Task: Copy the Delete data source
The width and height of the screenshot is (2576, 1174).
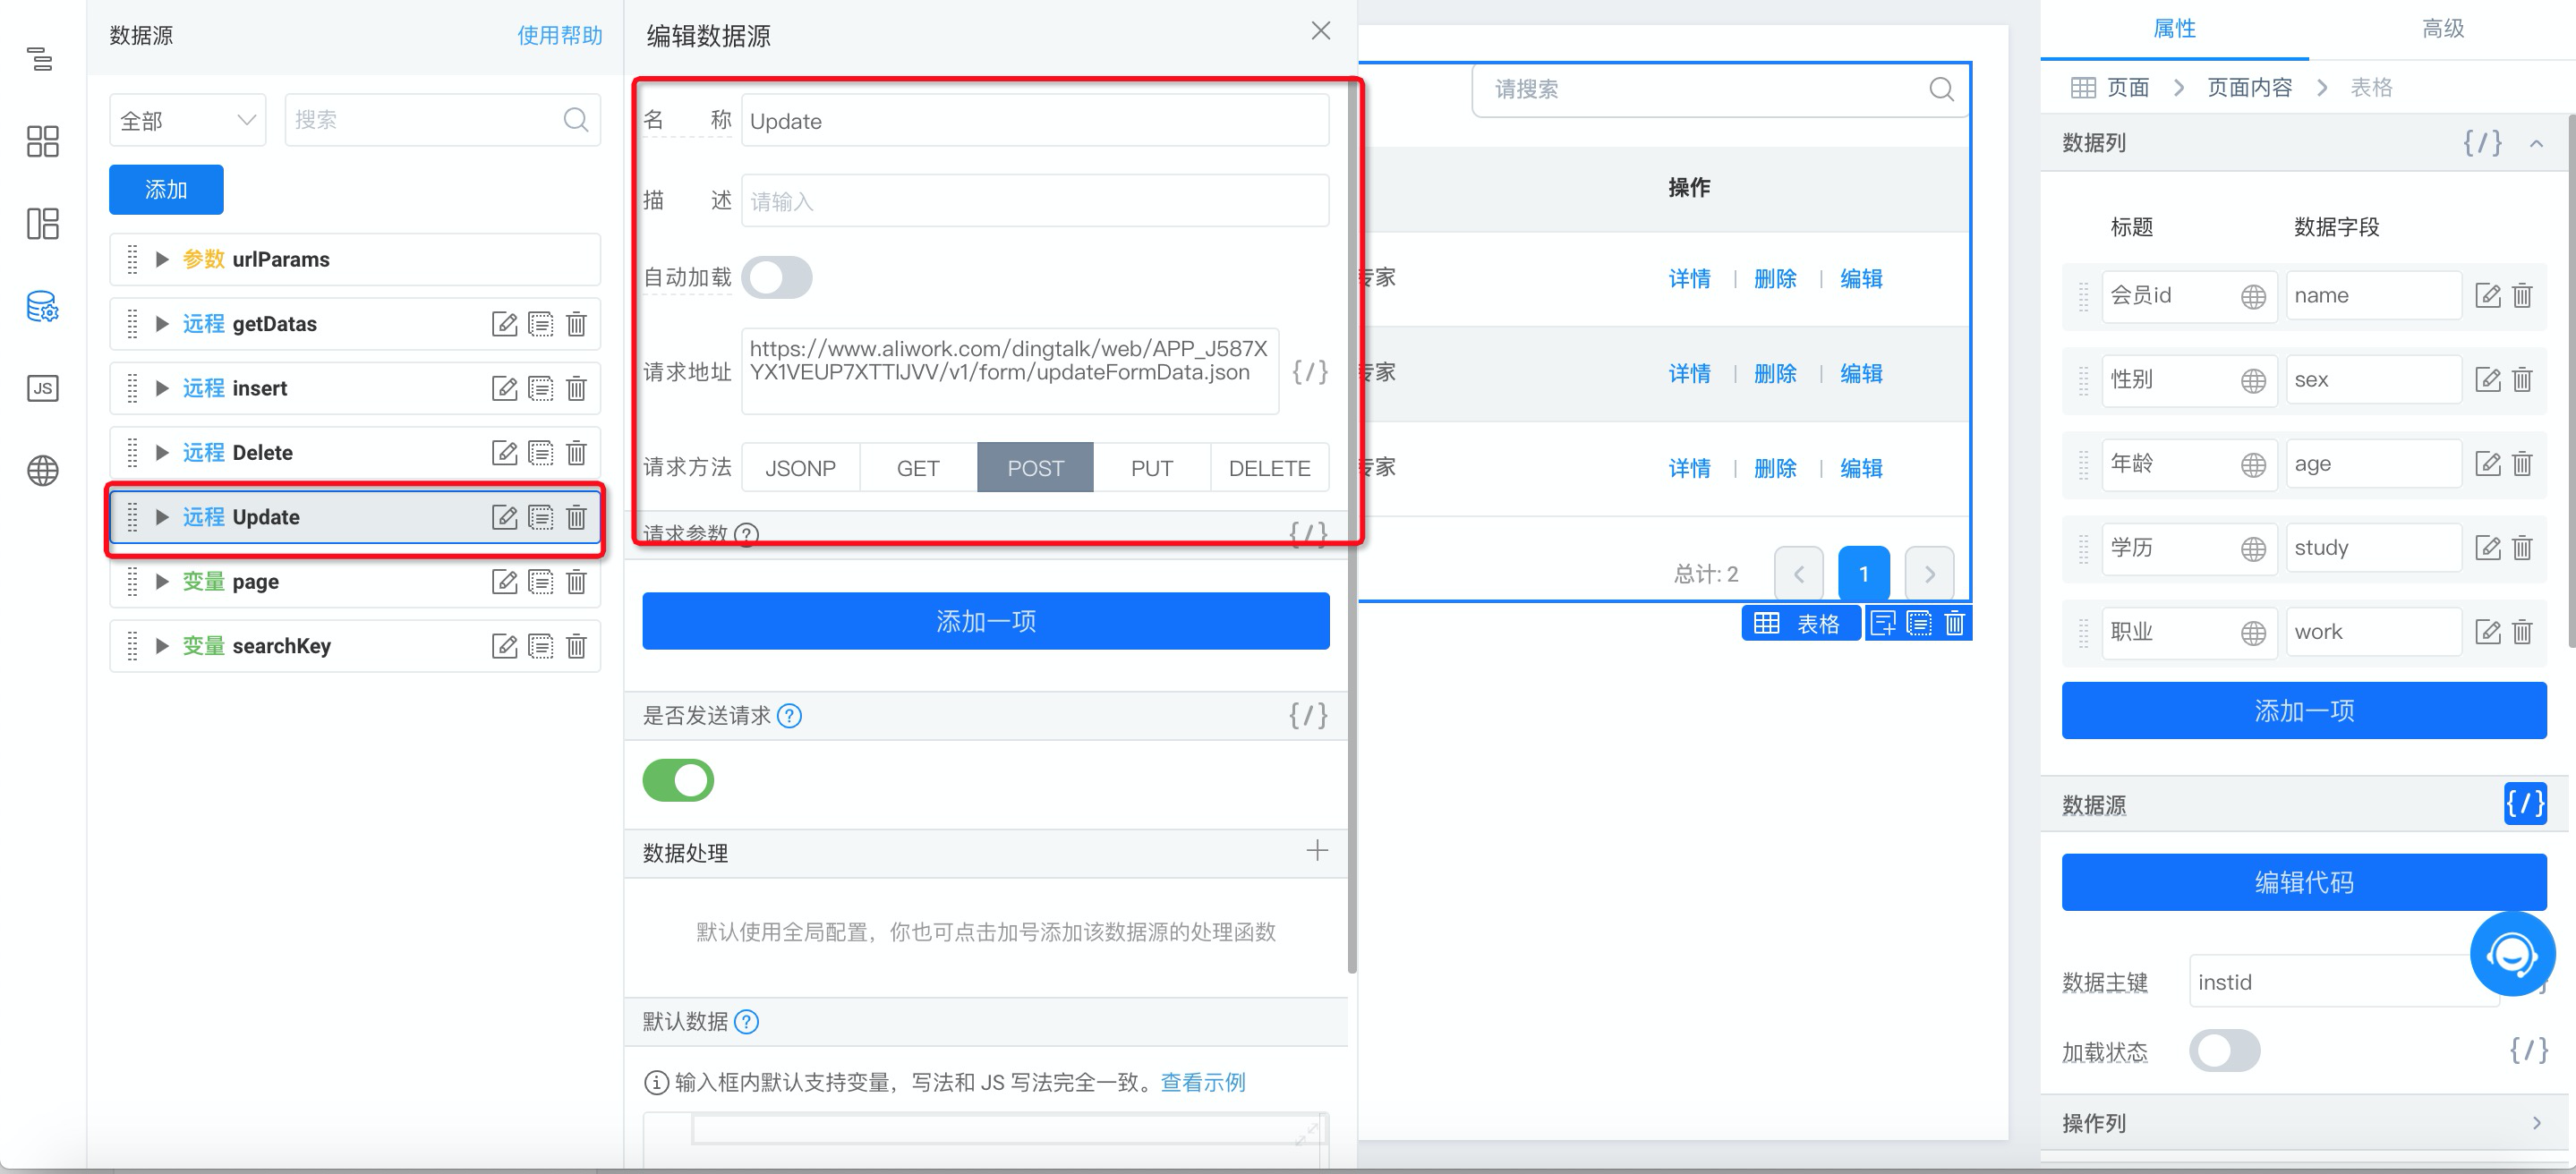Action: (540, 453)
